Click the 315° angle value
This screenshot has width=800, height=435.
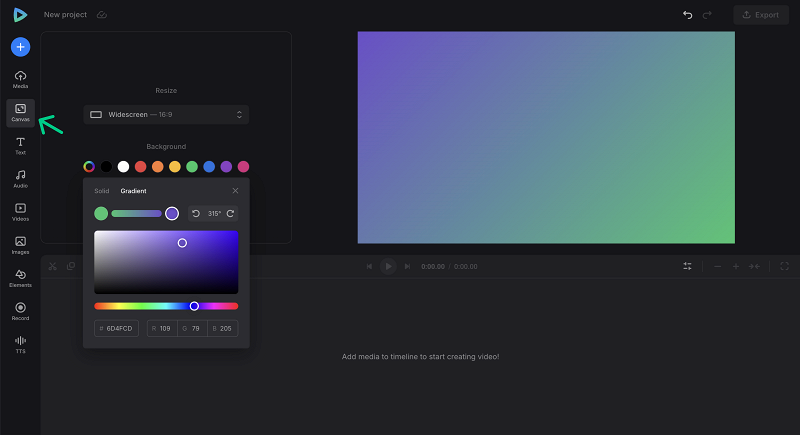214,214
